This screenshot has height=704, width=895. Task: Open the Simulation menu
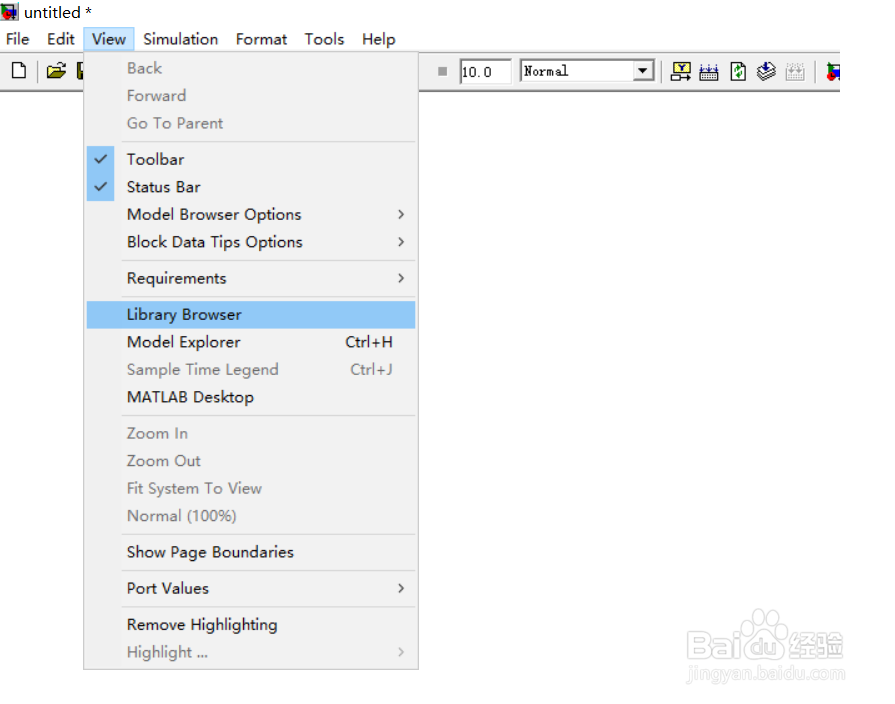[x=180, y=39]
